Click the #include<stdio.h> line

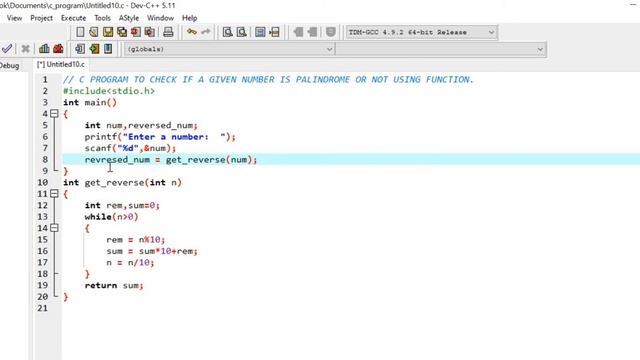click(109, 91)
